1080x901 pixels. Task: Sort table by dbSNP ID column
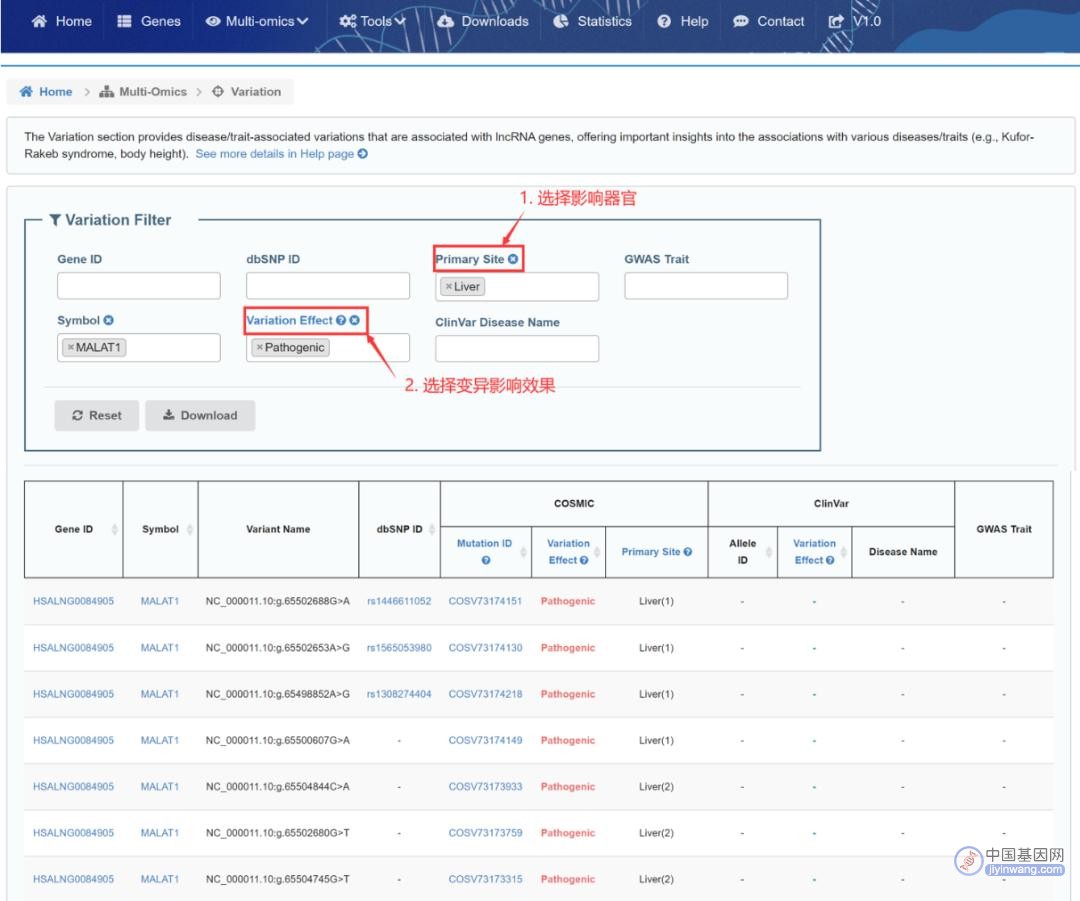pos(432,529)
